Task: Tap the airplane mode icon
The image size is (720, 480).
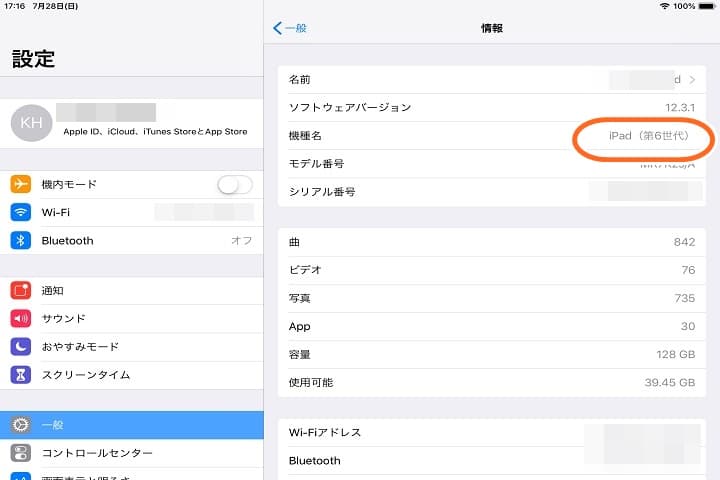Action: pyautogui.click(x=21, y=184)
